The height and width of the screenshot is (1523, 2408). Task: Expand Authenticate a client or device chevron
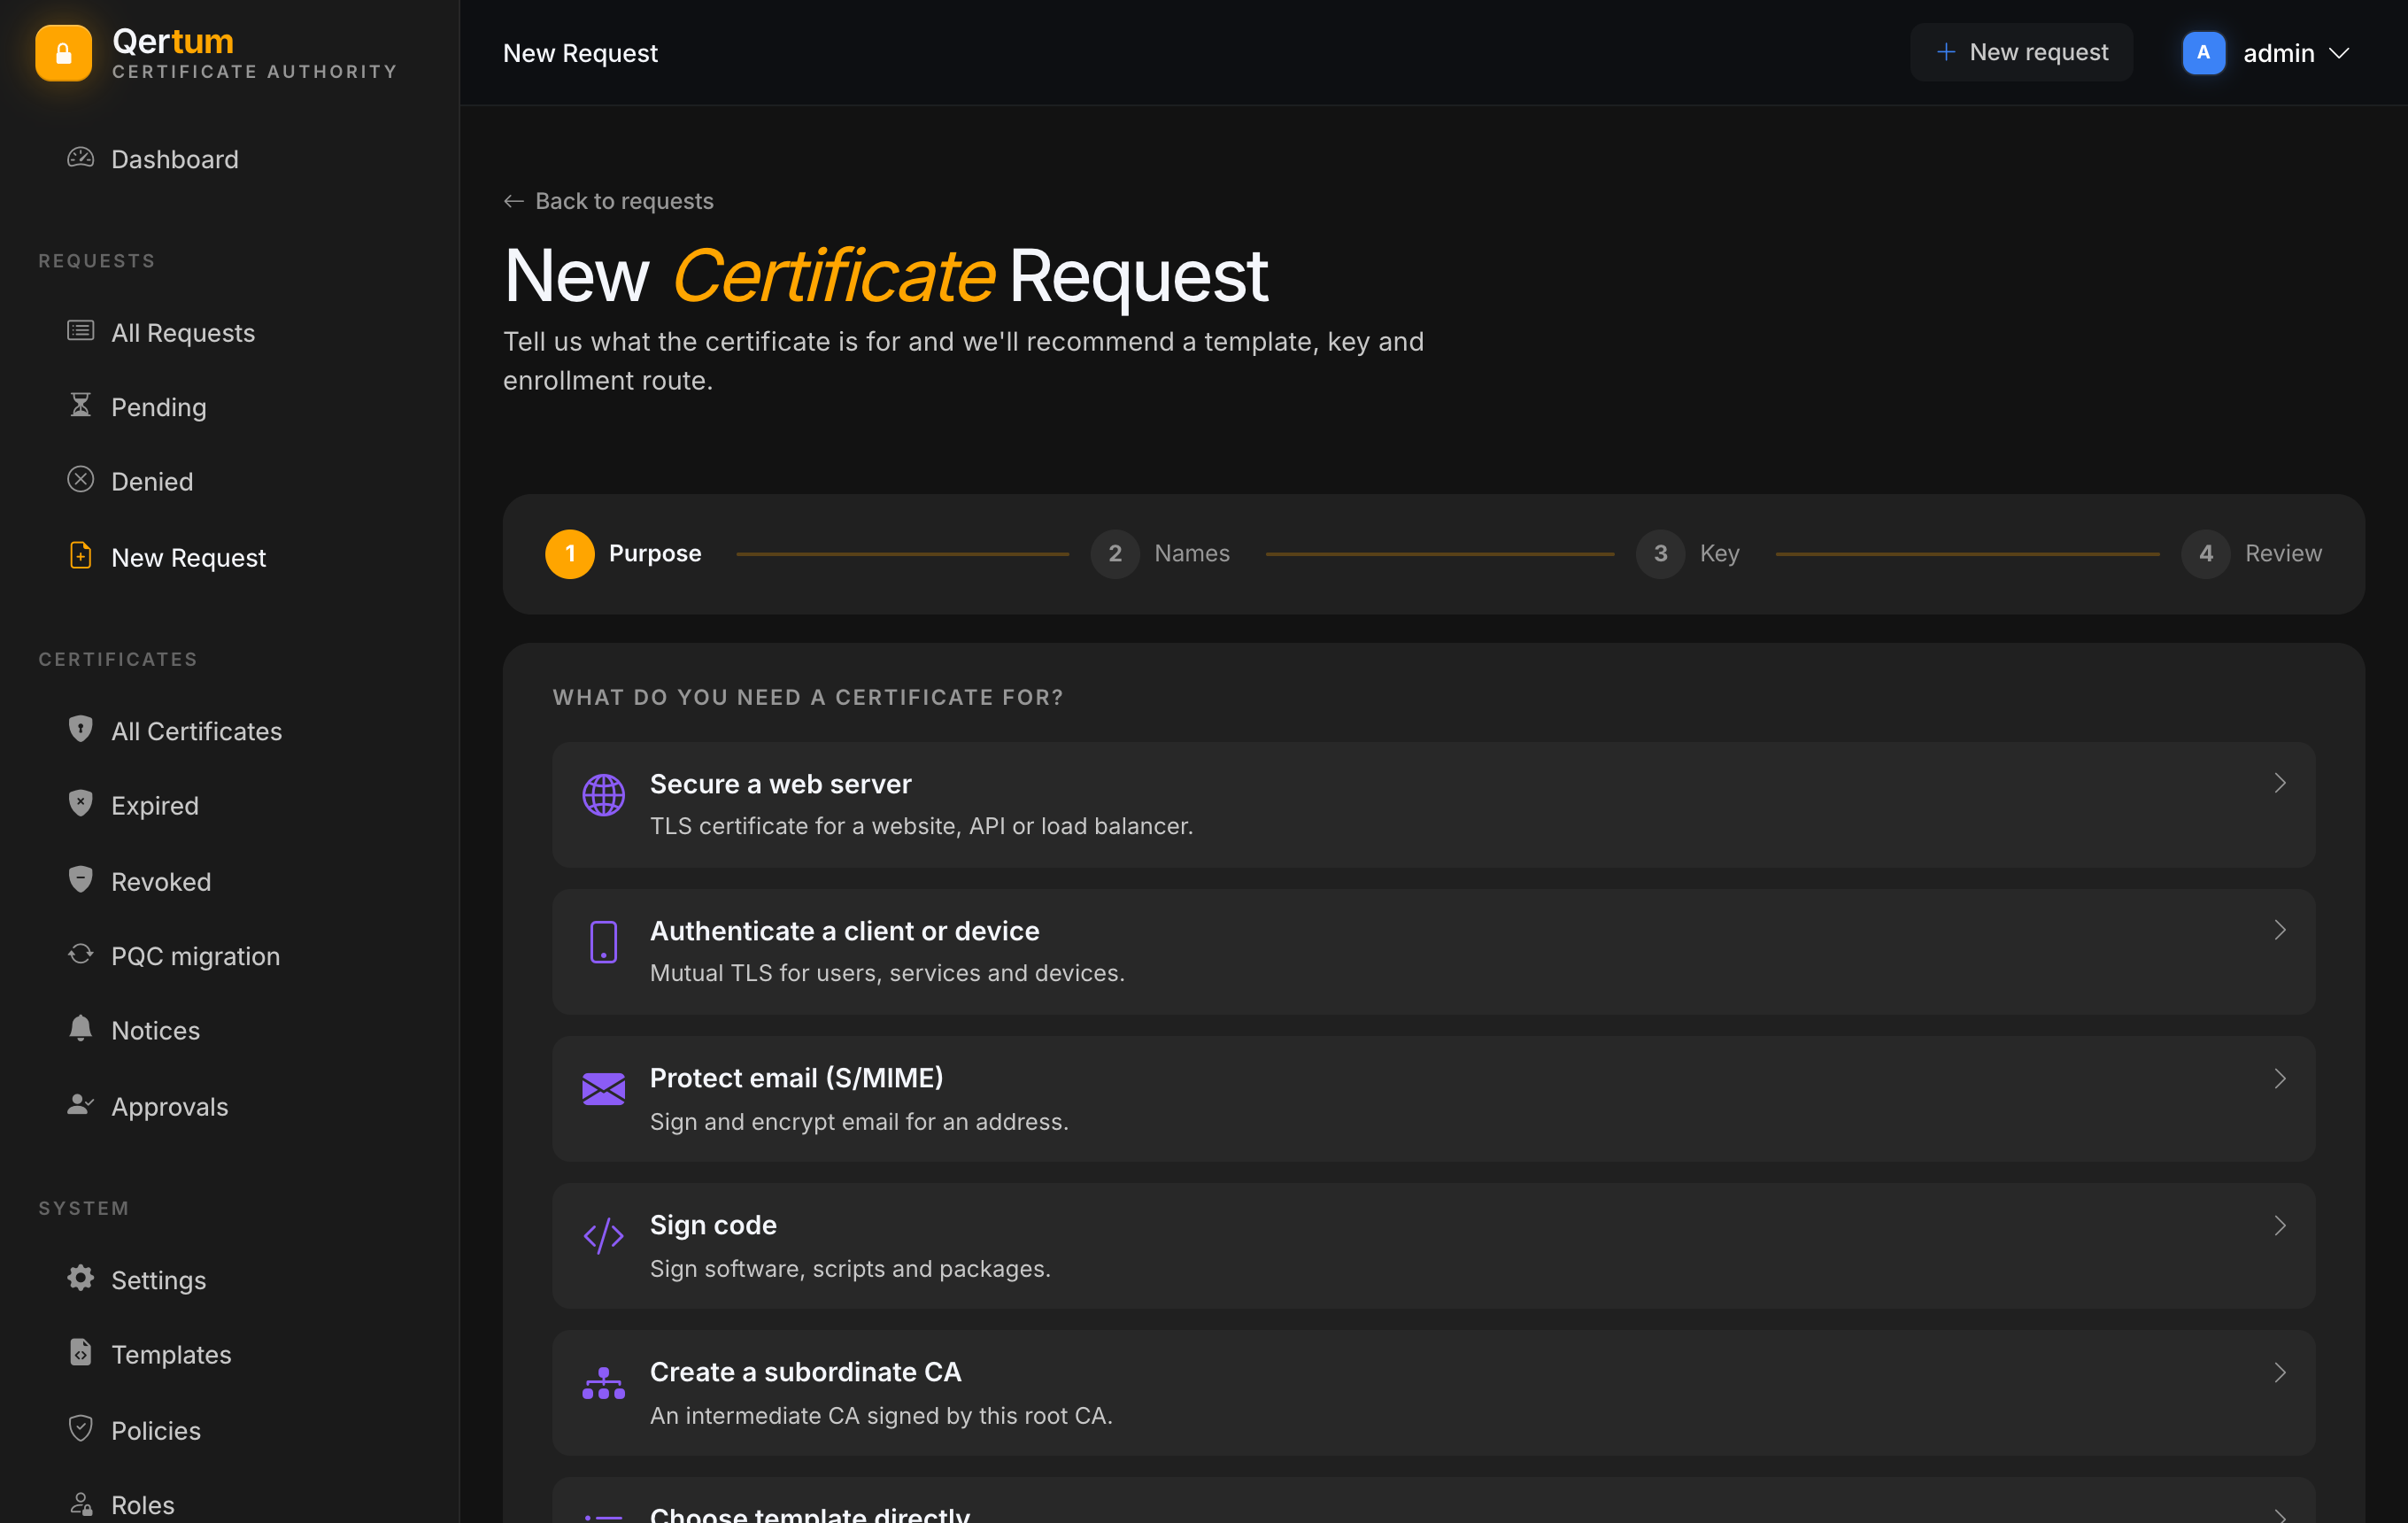(2280, 931)
